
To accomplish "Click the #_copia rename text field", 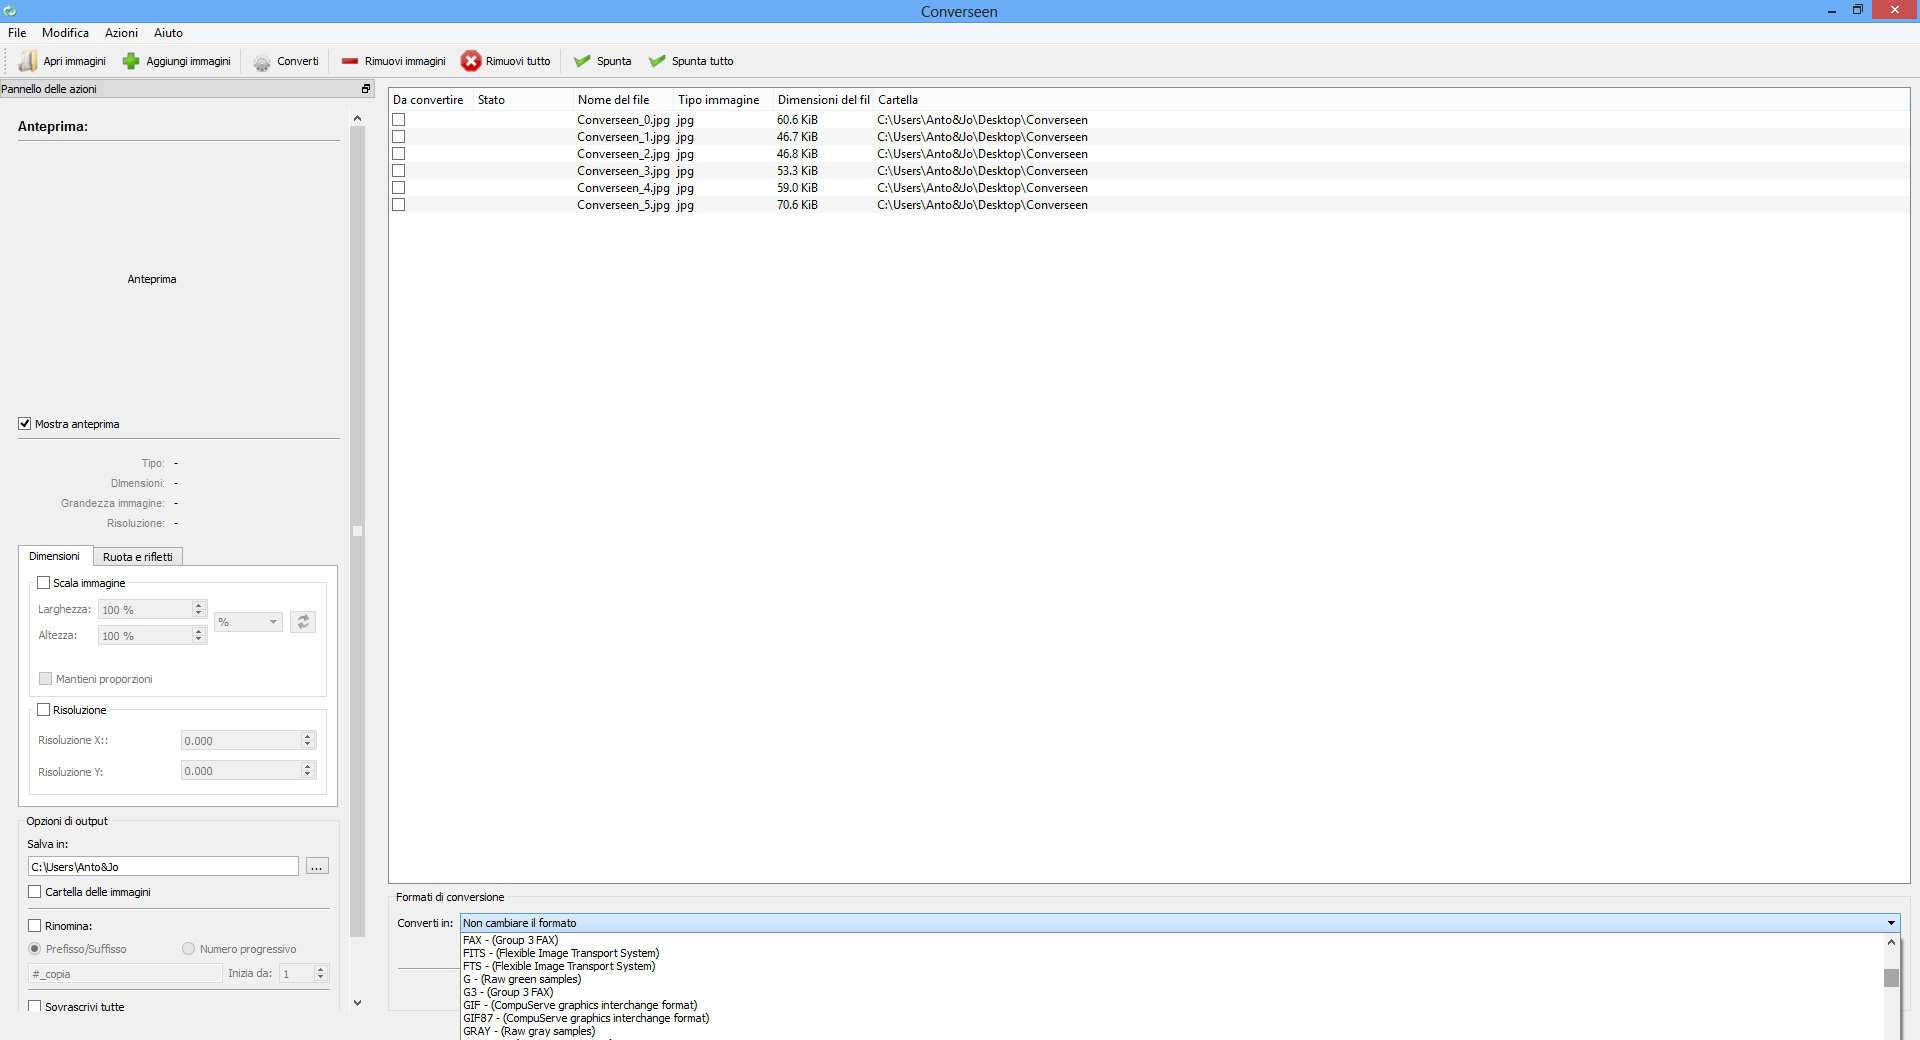I will coord(125,973).
